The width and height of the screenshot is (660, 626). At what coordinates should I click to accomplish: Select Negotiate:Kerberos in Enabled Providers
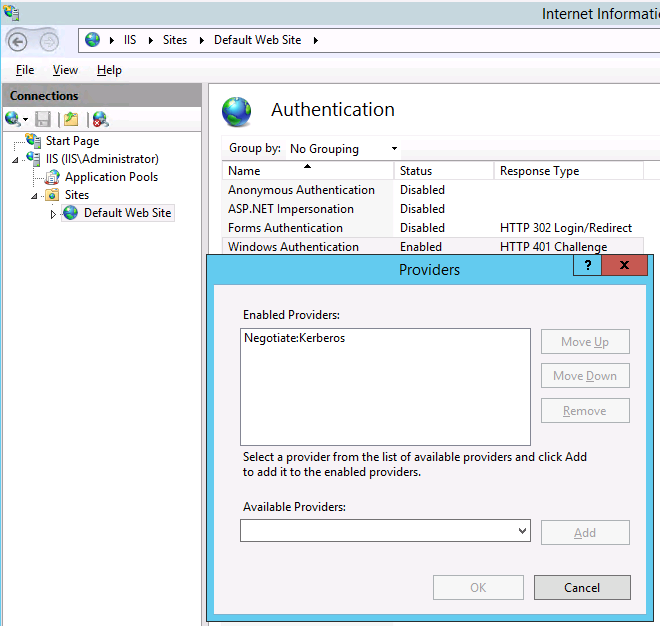tap(294, 338)
